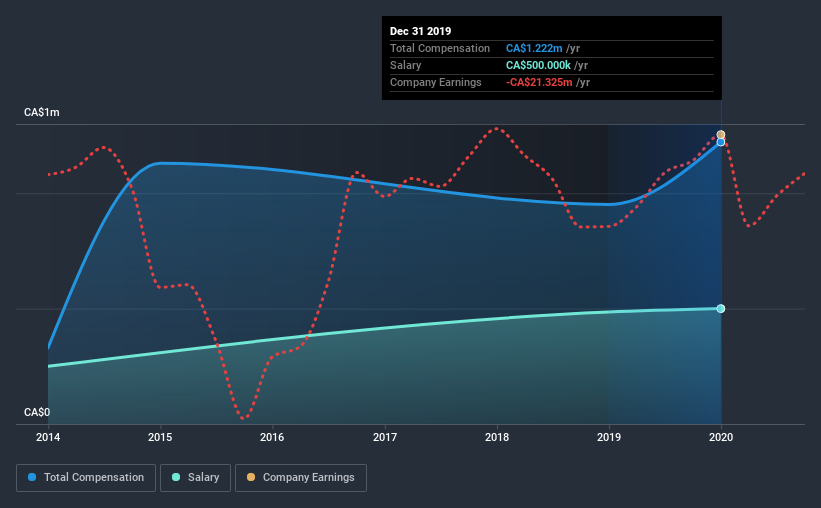Click the orange Company Earnings data point at 2020
The image size is (821, 508).
(x=720, y=135)
